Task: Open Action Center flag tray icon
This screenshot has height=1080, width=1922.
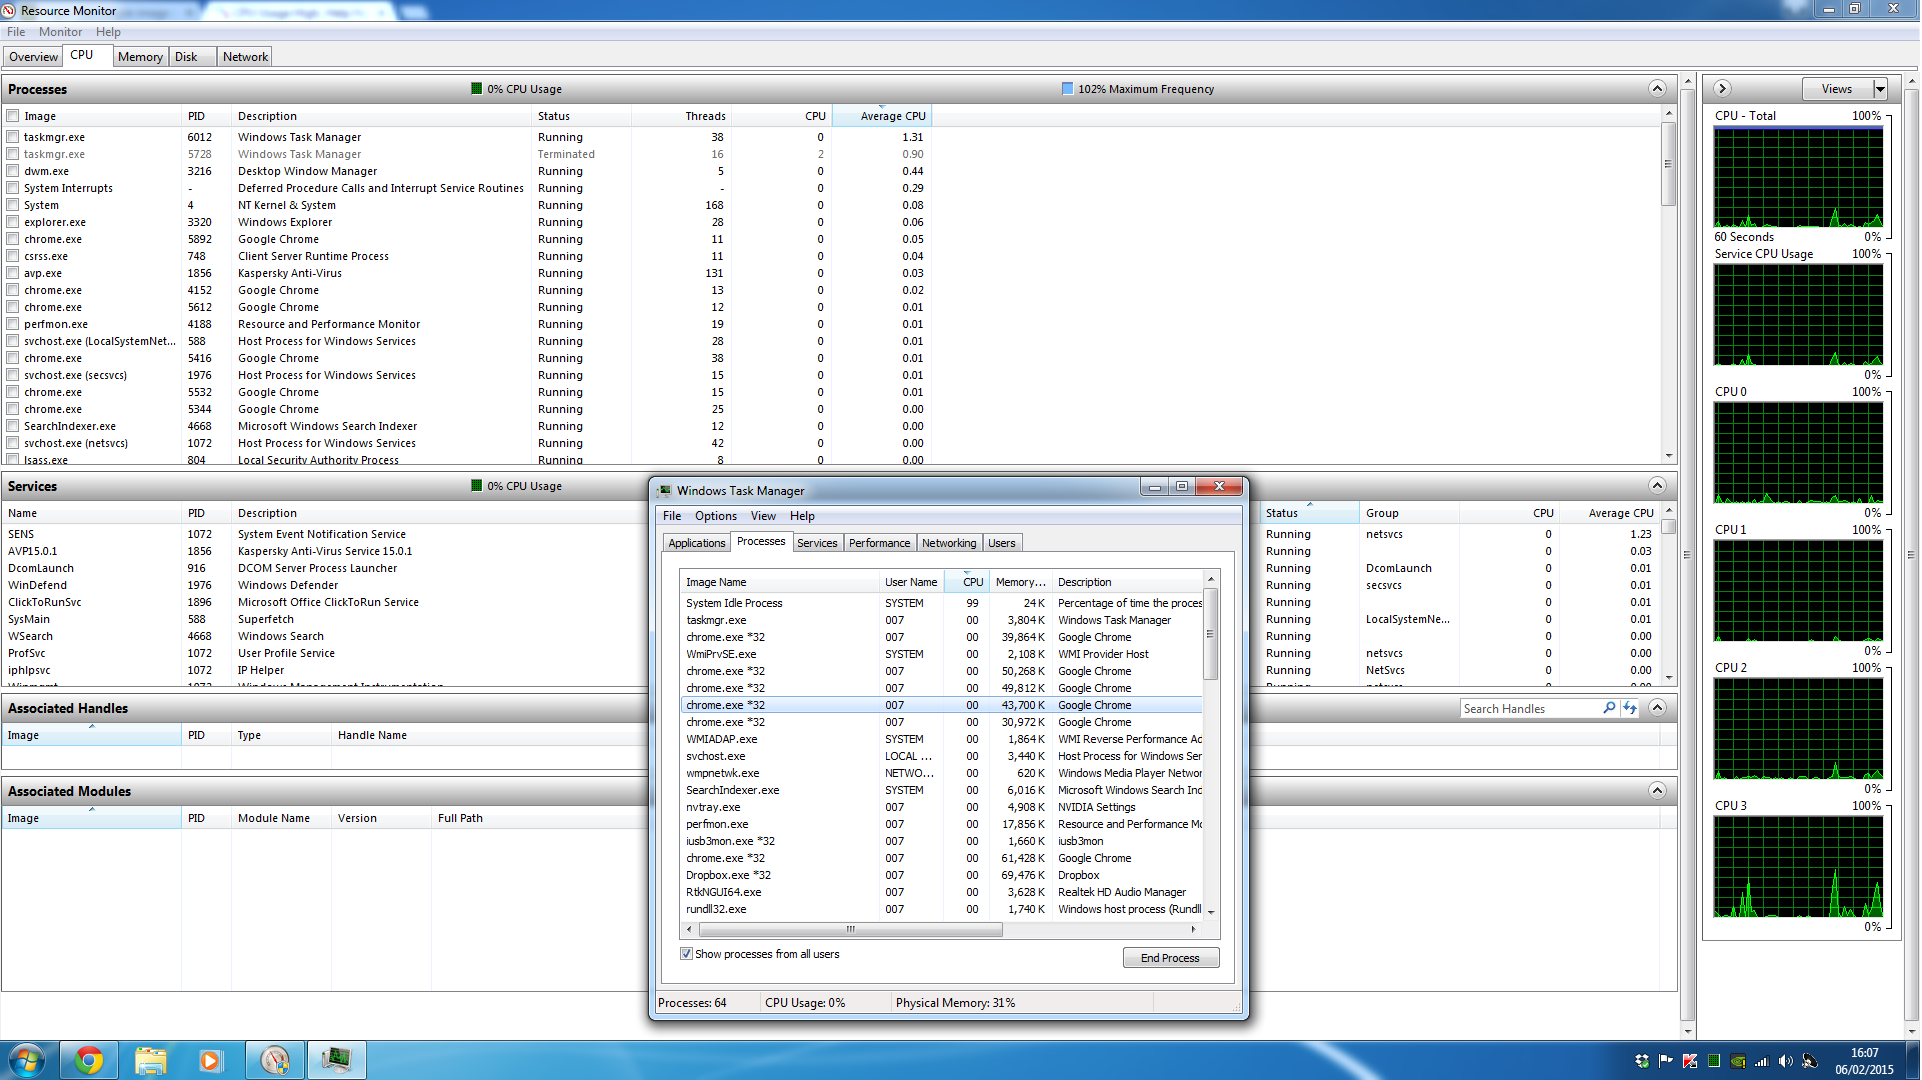Action: pyautogui.click(x=1665, y=1061)
